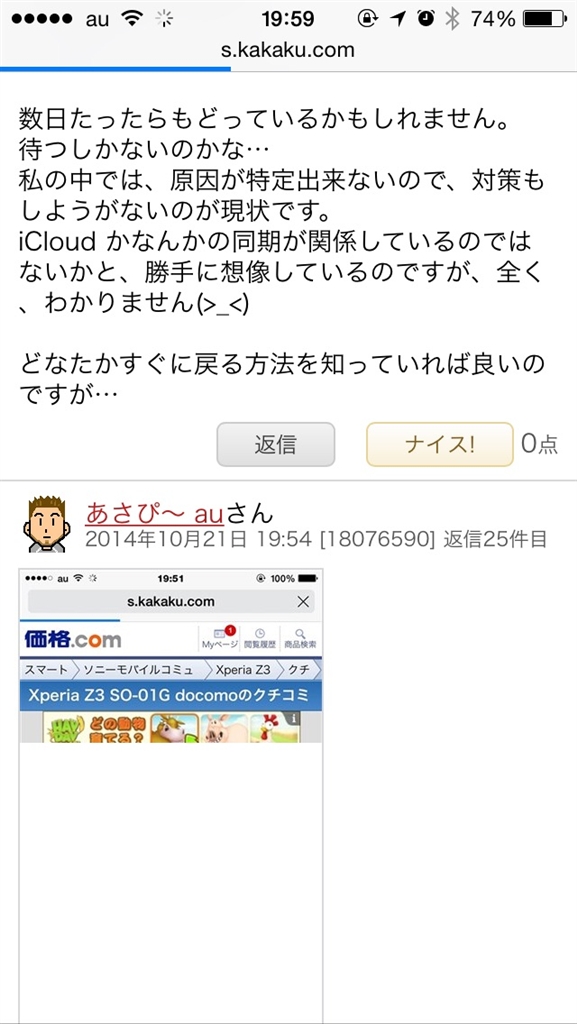577x1024 pixels.
Task: Tap the 商品検索 search icon in thumbnail
Action: pyautogui.click(x=300, y=638)
